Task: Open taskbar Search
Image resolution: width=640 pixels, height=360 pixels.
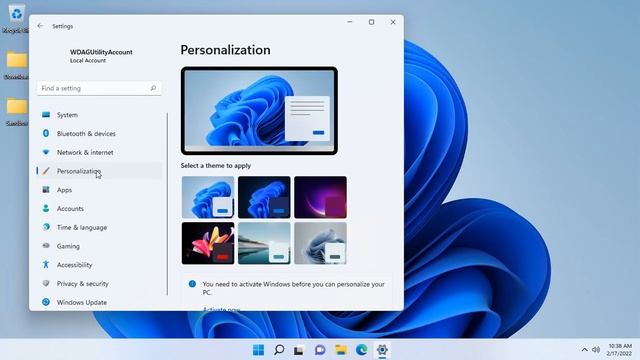Action: pyautogui.click(x=279, y=350)
